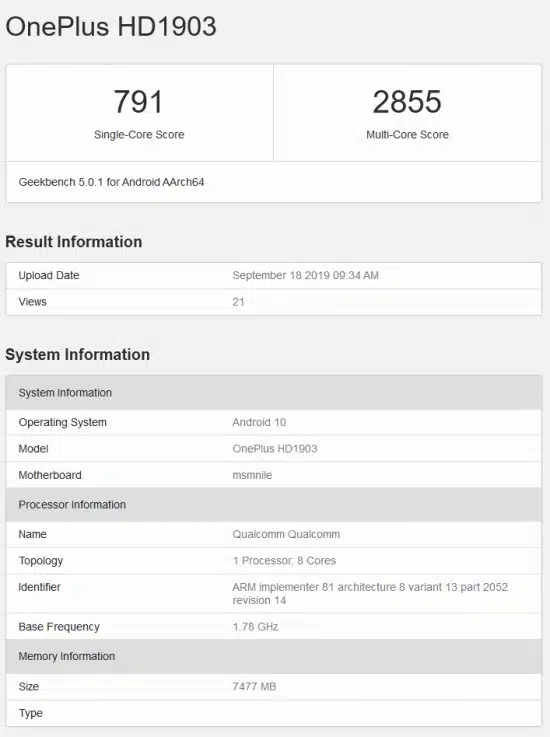Click the Processor Information table header
550x737 pixels.
(274, 505)
